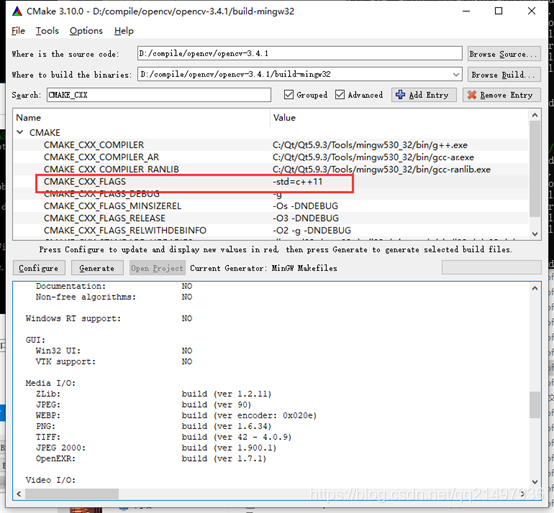Click the -O2 -g -DNDEBUG value cell
This screenshot has height=513, width=554.
312,230
